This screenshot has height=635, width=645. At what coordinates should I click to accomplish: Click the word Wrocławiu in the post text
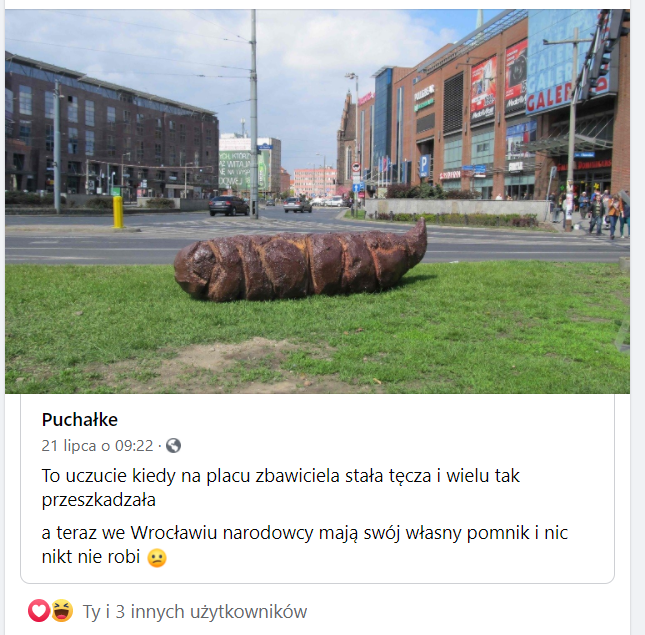tap(174, 533)
